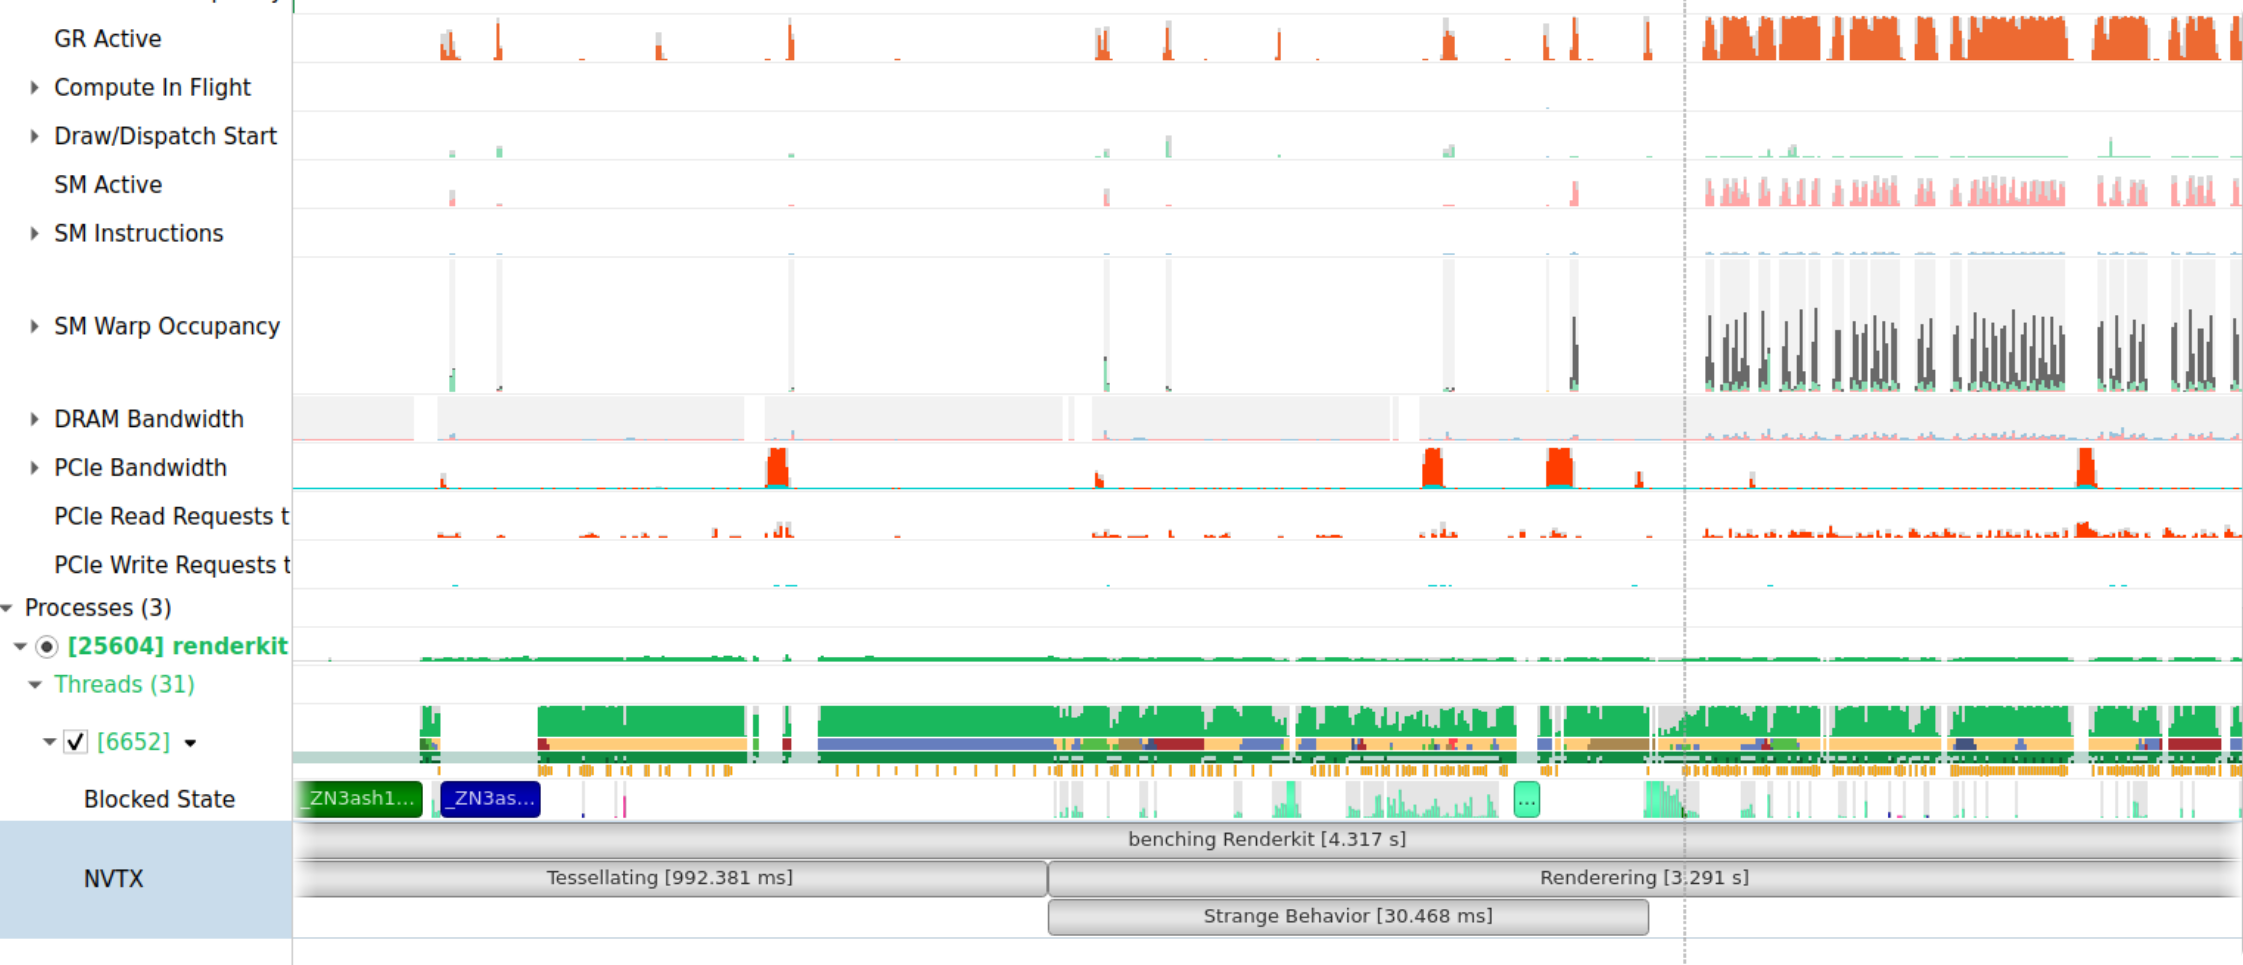Screen dimensions: 2243x965
Task: Click the small green ellipsis block
Action: pos(1526,800)
